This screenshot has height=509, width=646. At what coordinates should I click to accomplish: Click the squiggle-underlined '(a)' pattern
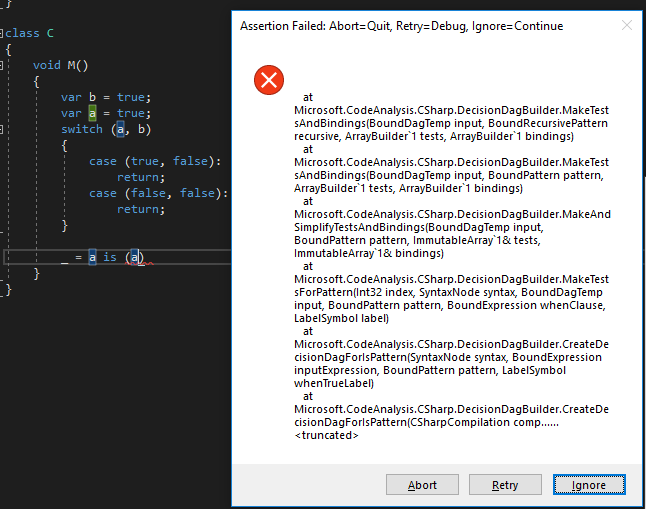pos(135,258)
